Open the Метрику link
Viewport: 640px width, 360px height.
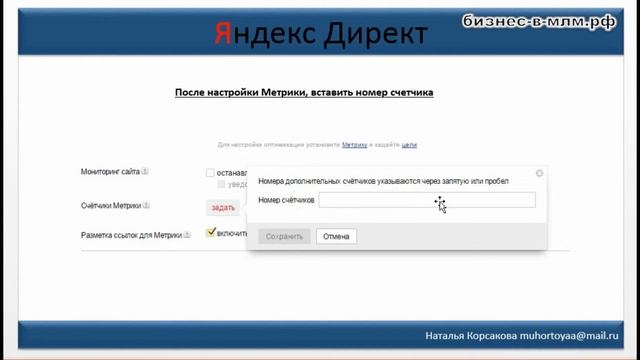coord(354,145)
